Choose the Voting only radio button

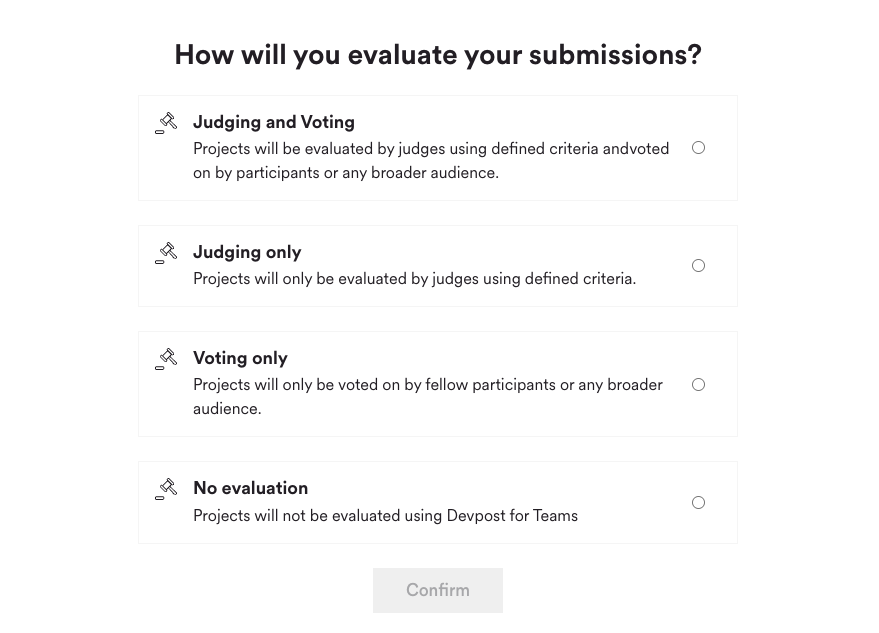click(698, 385)
